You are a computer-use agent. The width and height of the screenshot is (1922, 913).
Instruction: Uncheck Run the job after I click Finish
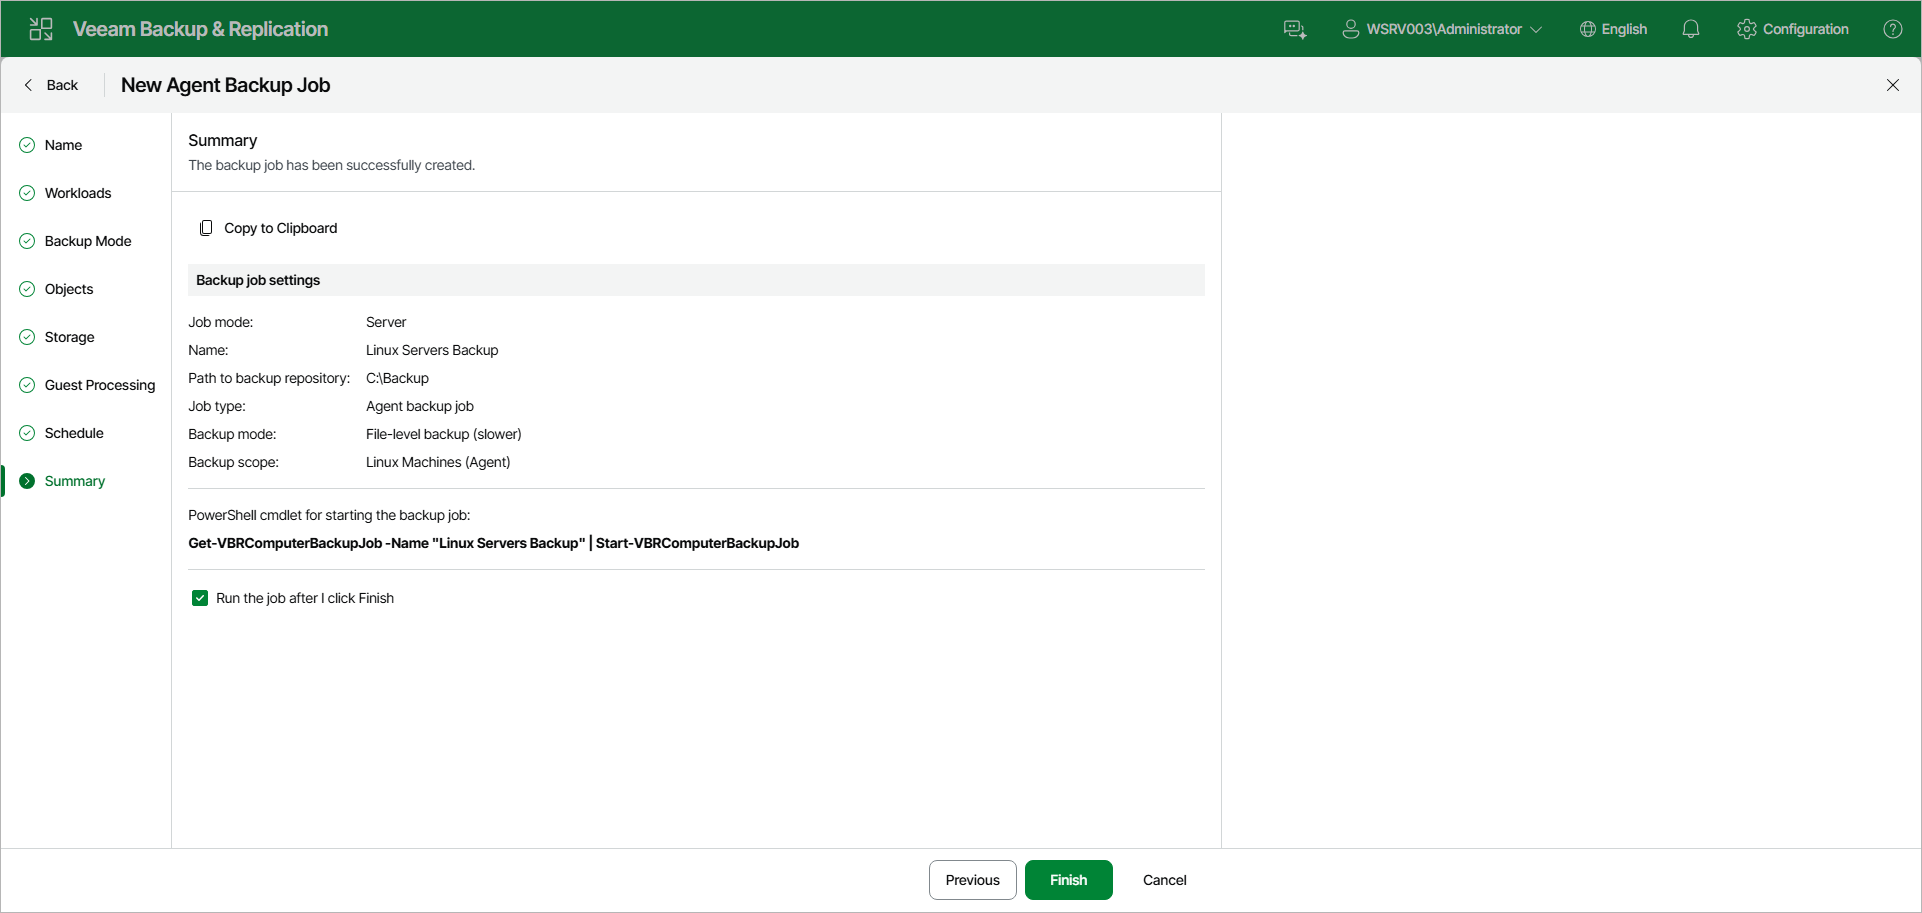(200, 598)
